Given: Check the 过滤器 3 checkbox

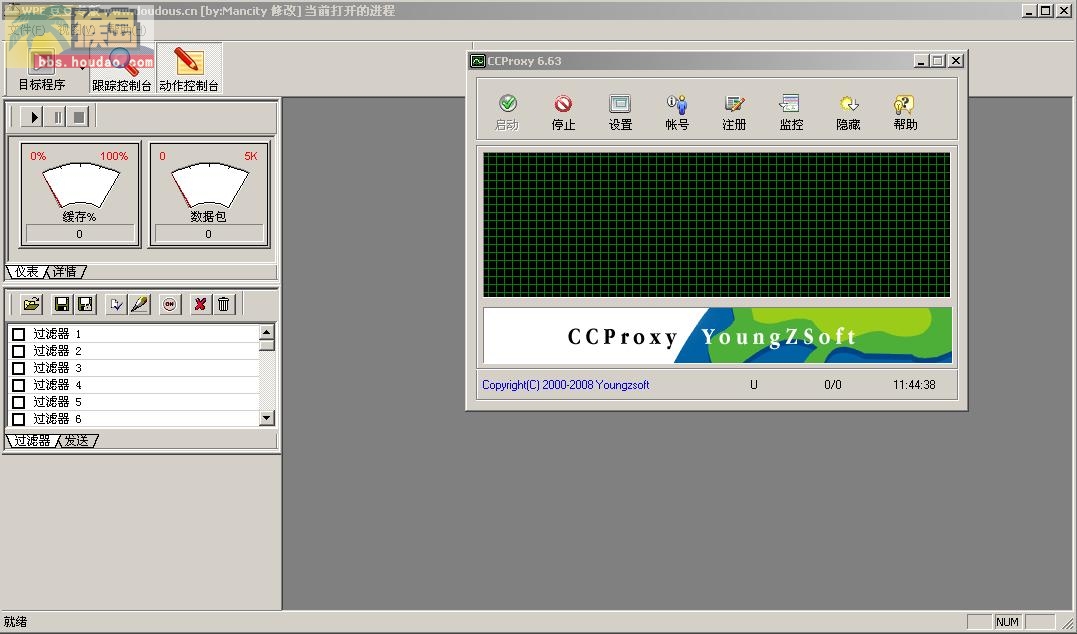Looking at the screenshot, I should pyautogui.click(x=19, y=368).
